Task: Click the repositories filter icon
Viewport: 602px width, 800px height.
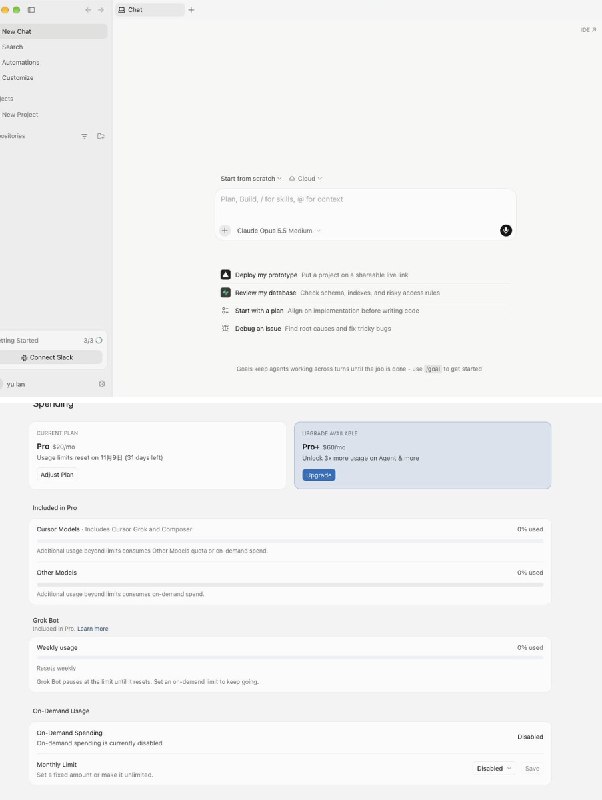Action: click(x=84, y=136)
